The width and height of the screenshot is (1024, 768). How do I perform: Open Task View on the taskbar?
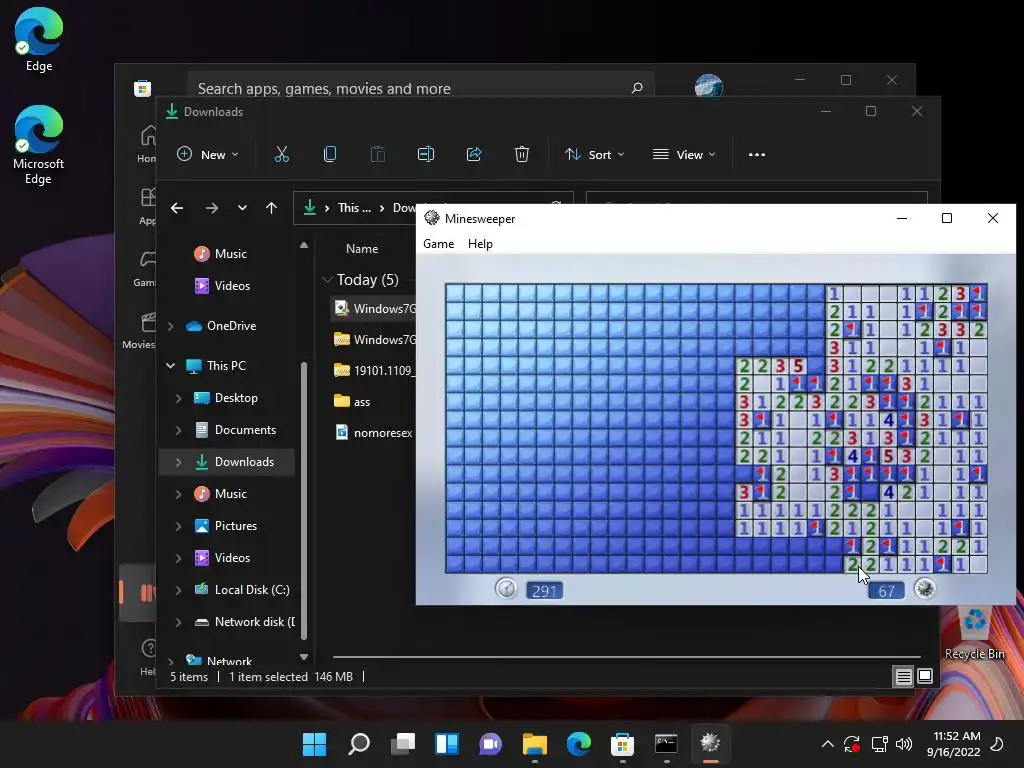tap(403, 743)
